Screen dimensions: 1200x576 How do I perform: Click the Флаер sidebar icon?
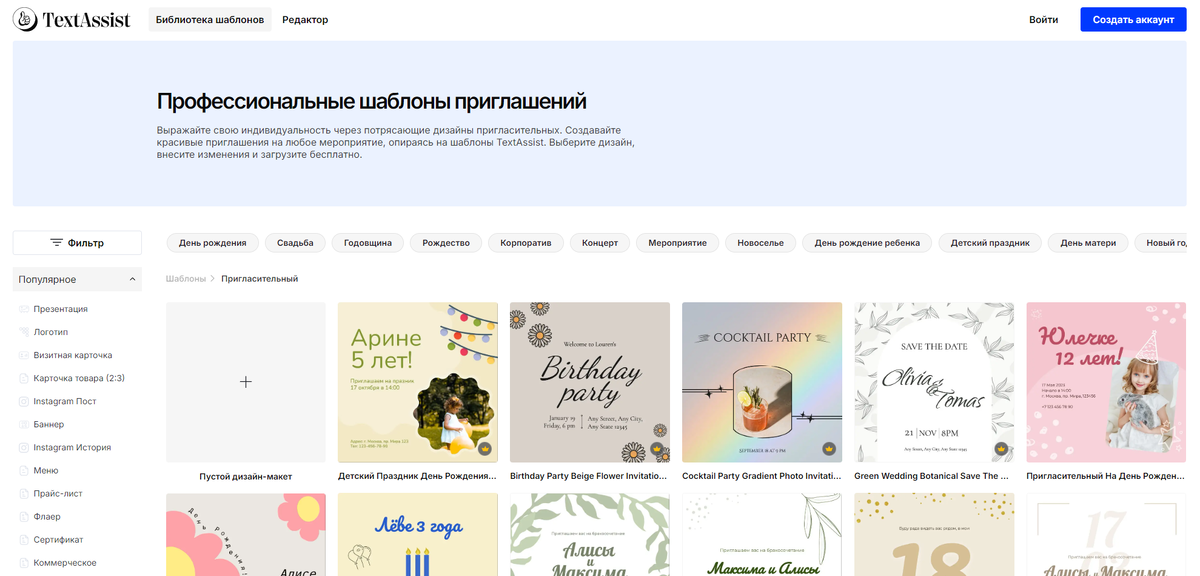25,516
